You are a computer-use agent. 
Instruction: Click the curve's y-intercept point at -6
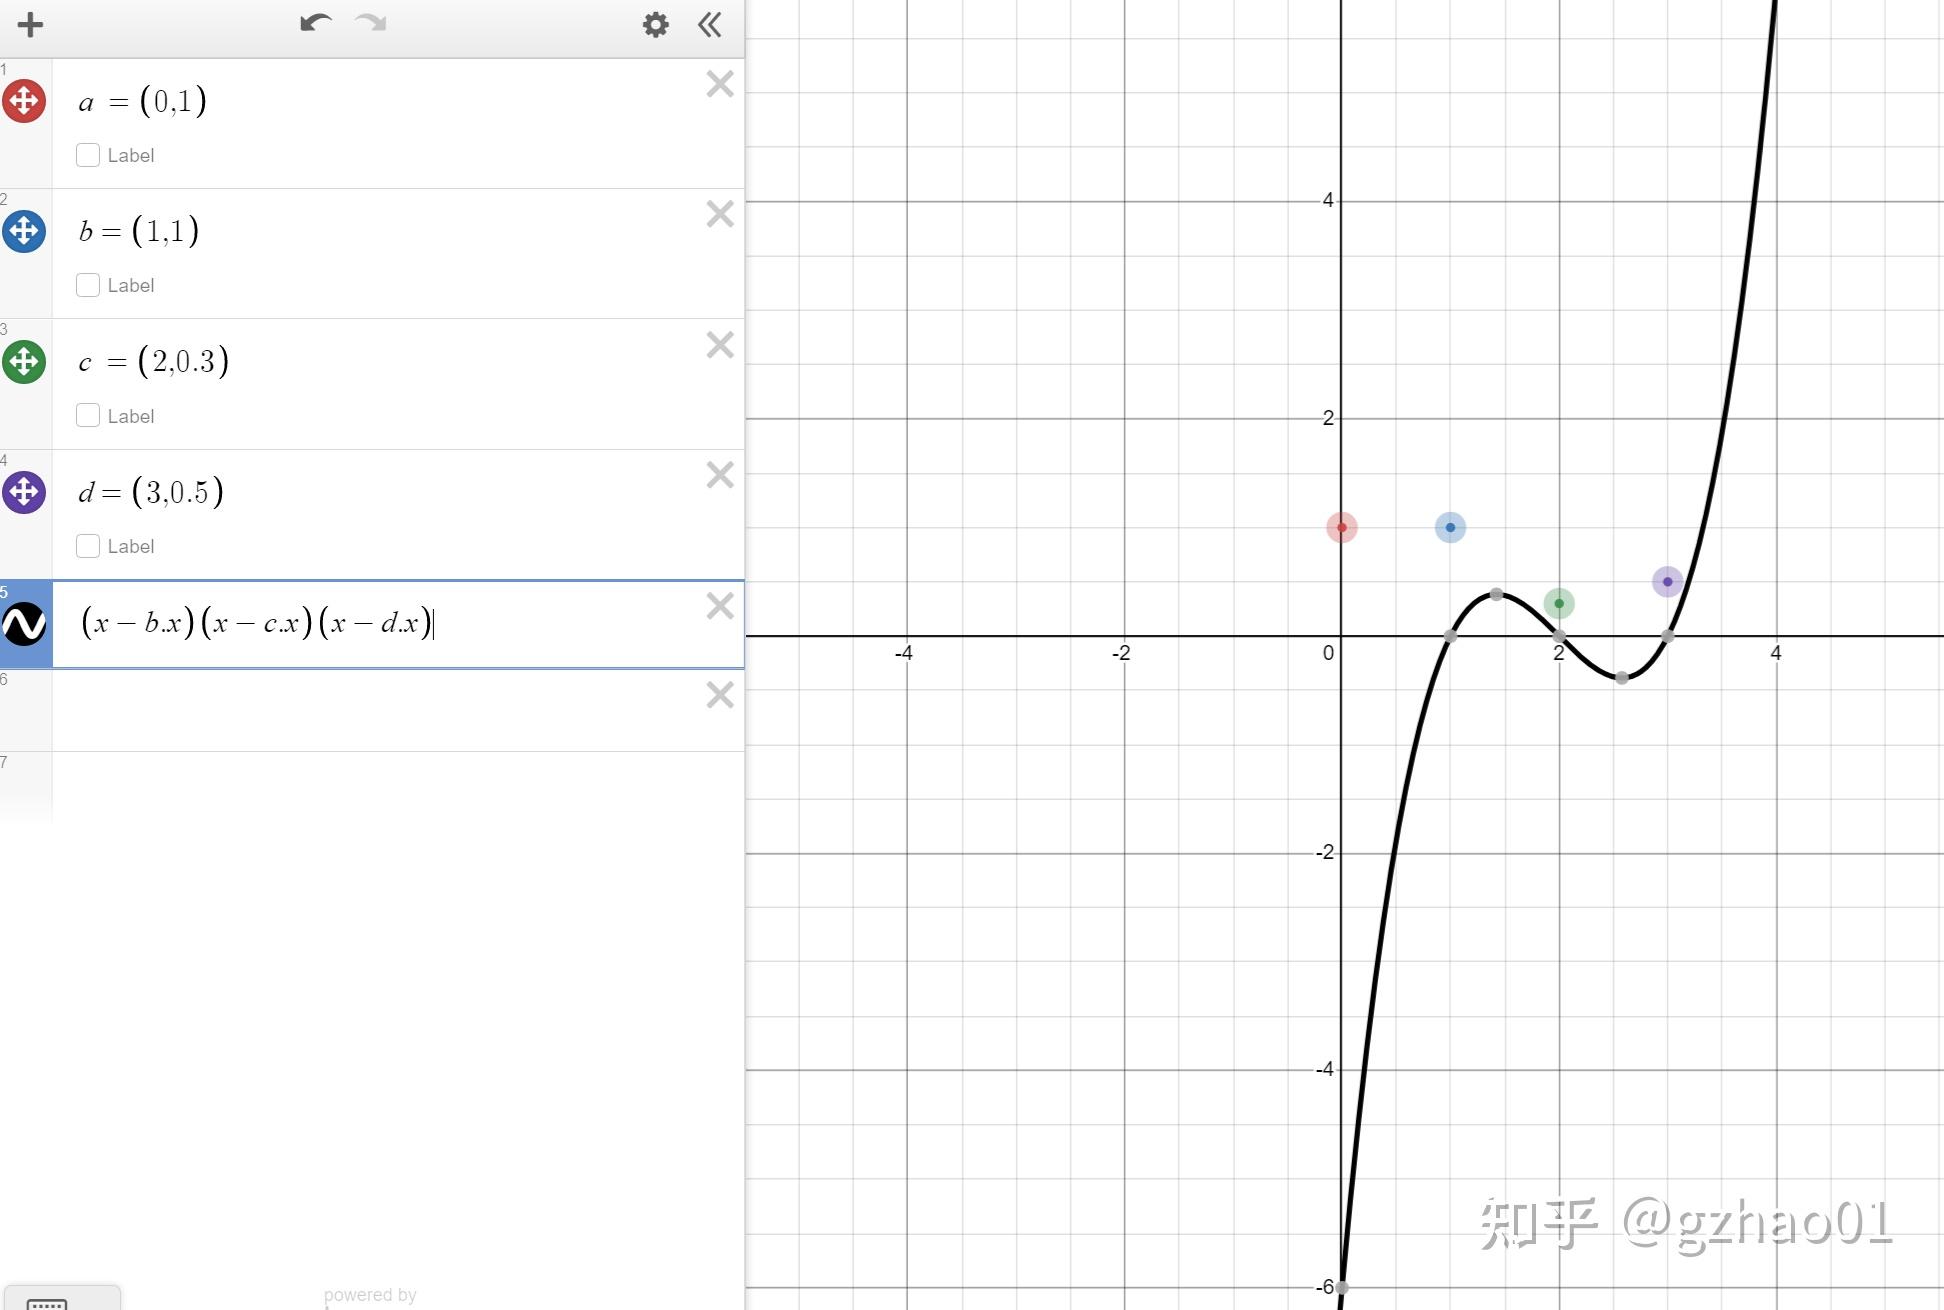coord(1342,1287)
